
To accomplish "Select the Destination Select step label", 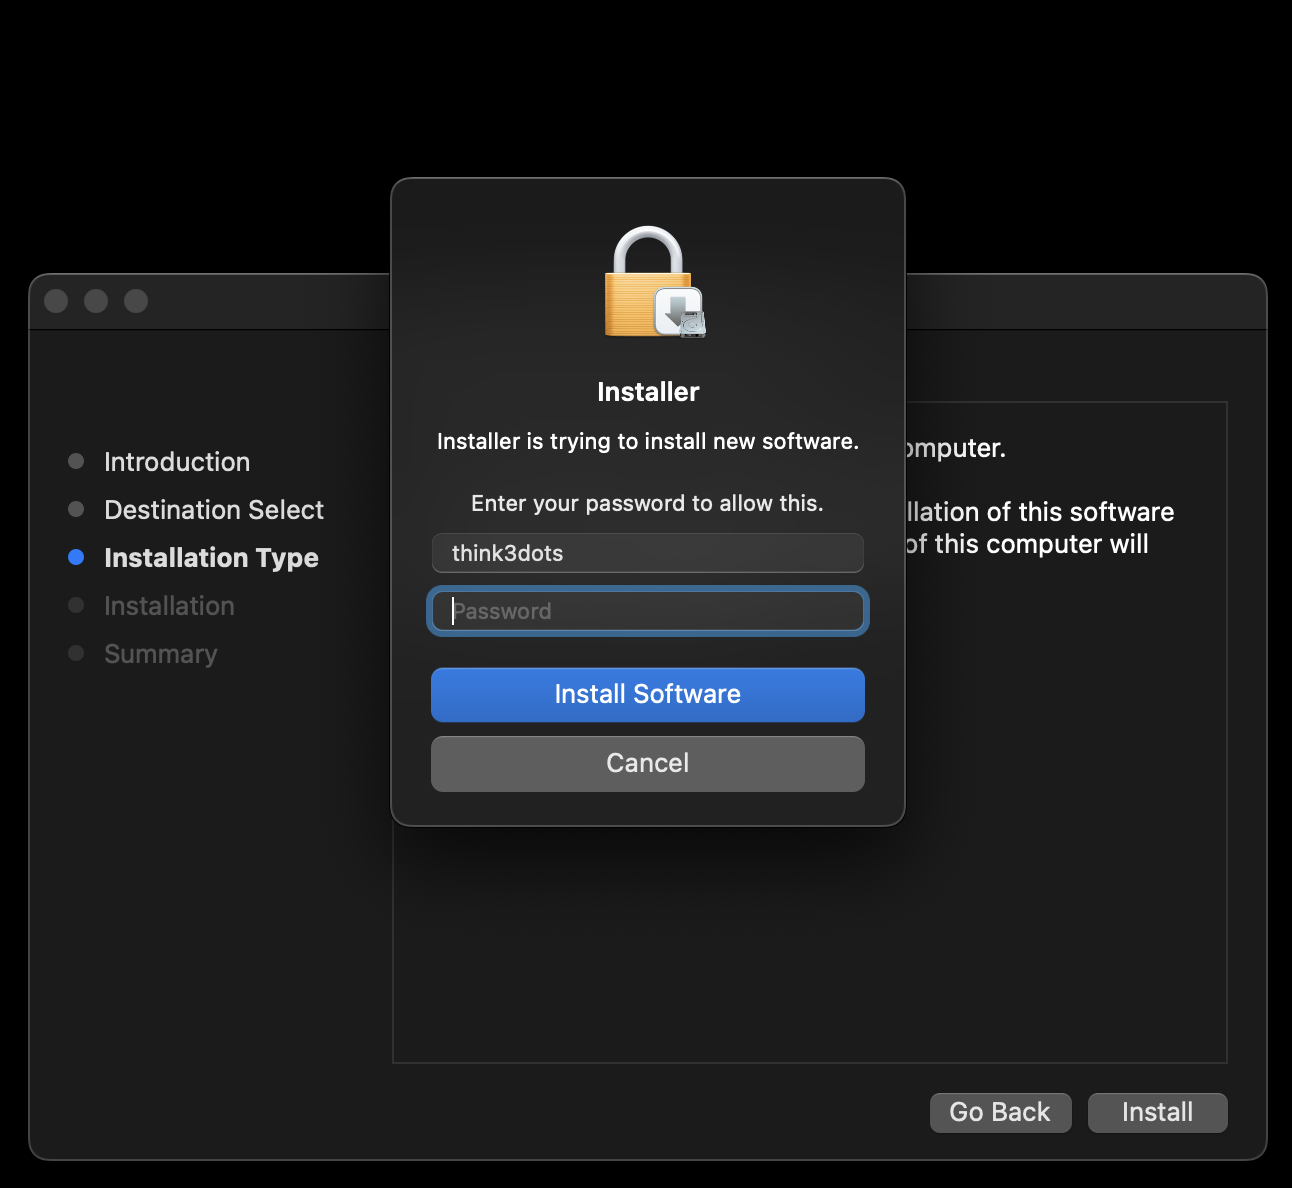I will click(x=214, y=510).
